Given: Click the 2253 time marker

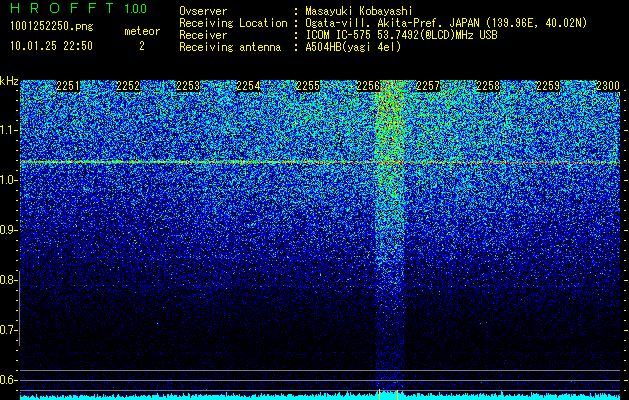Looking at the screenshot, I should coord(188,86).
